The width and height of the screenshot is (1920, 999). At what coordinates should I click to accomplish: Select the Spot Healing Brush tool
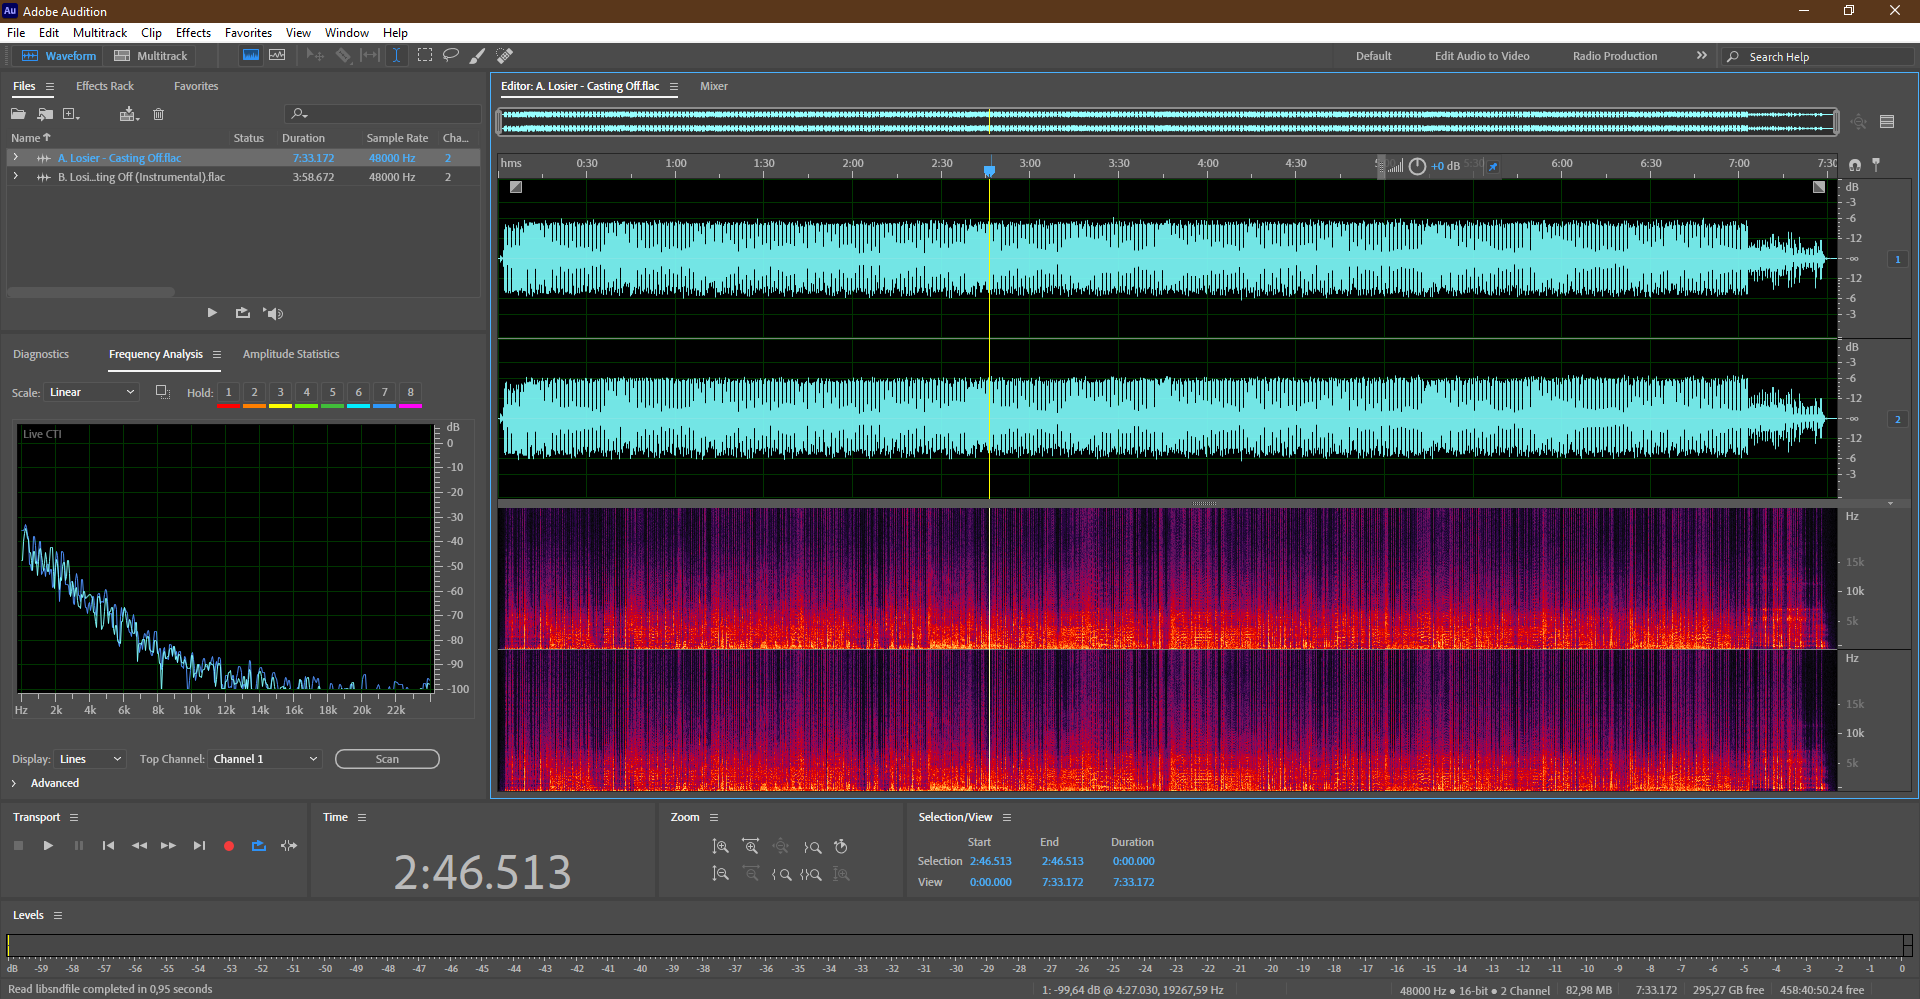coord(505,56)
